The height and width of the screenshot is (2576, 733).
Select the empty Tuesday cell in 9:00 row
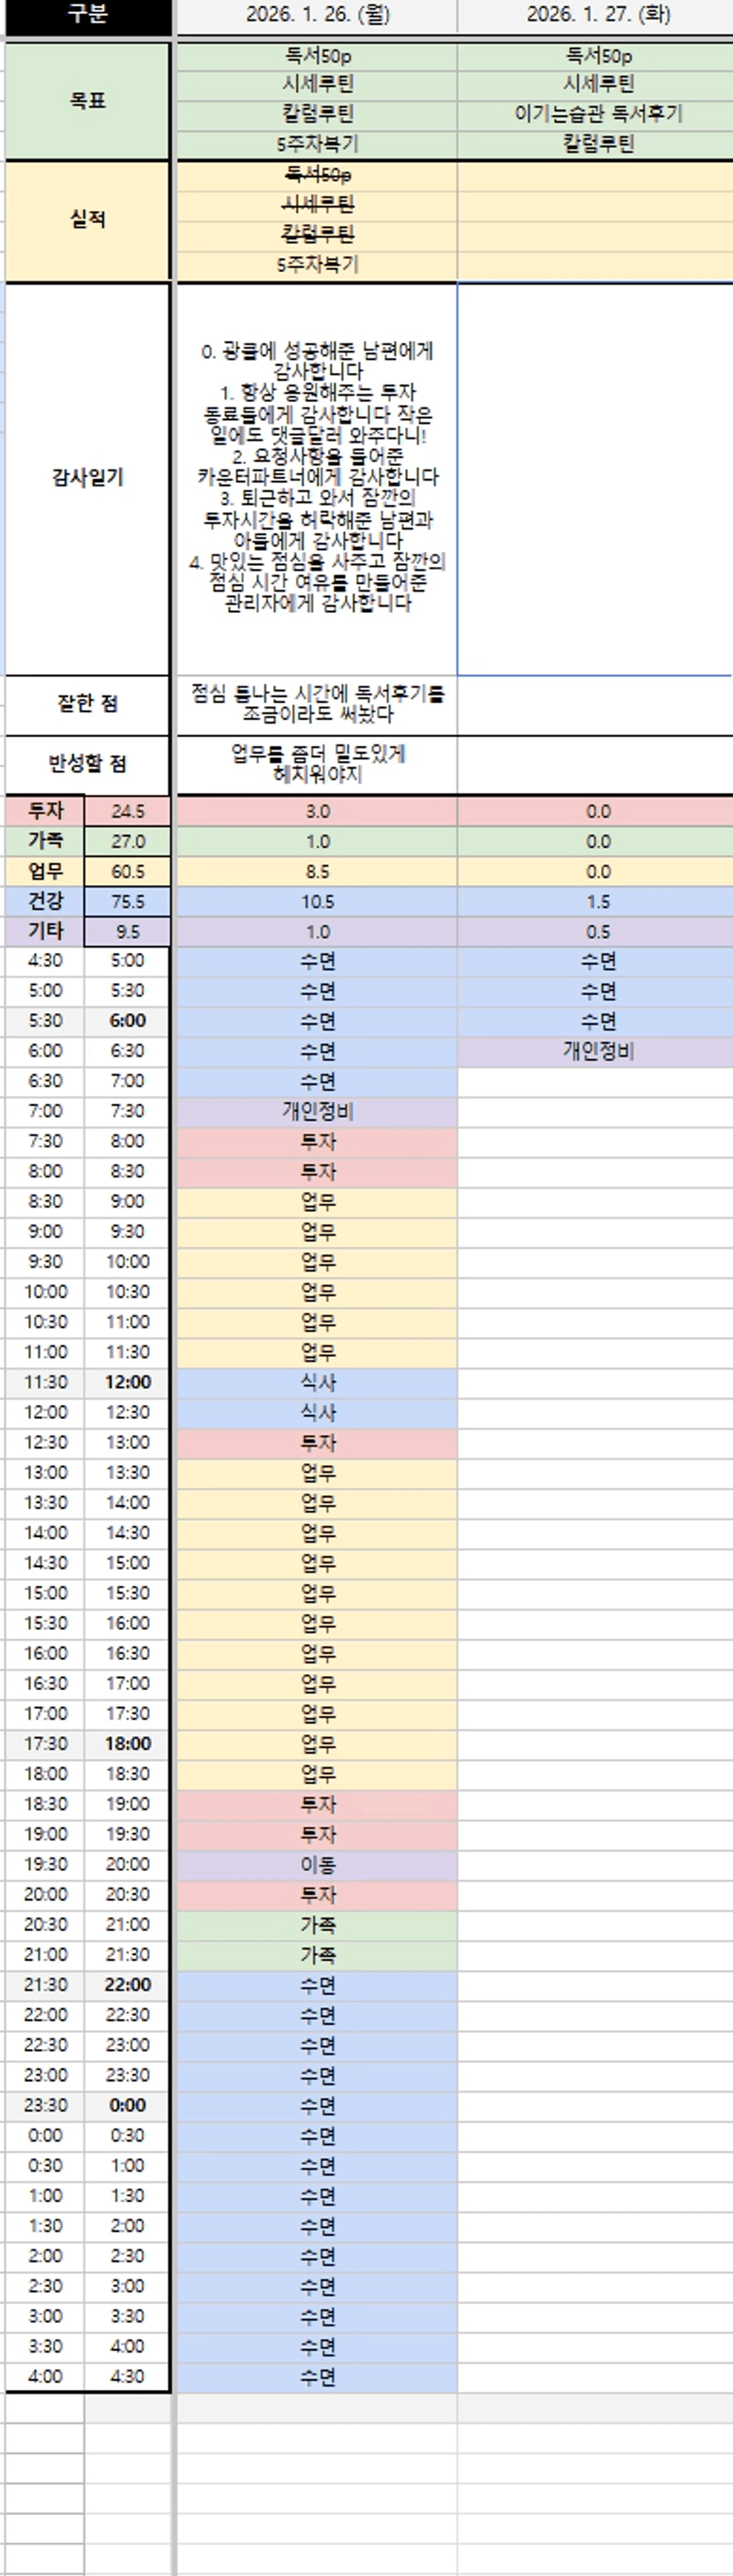pyautogui.click(x=597, y=1232)
